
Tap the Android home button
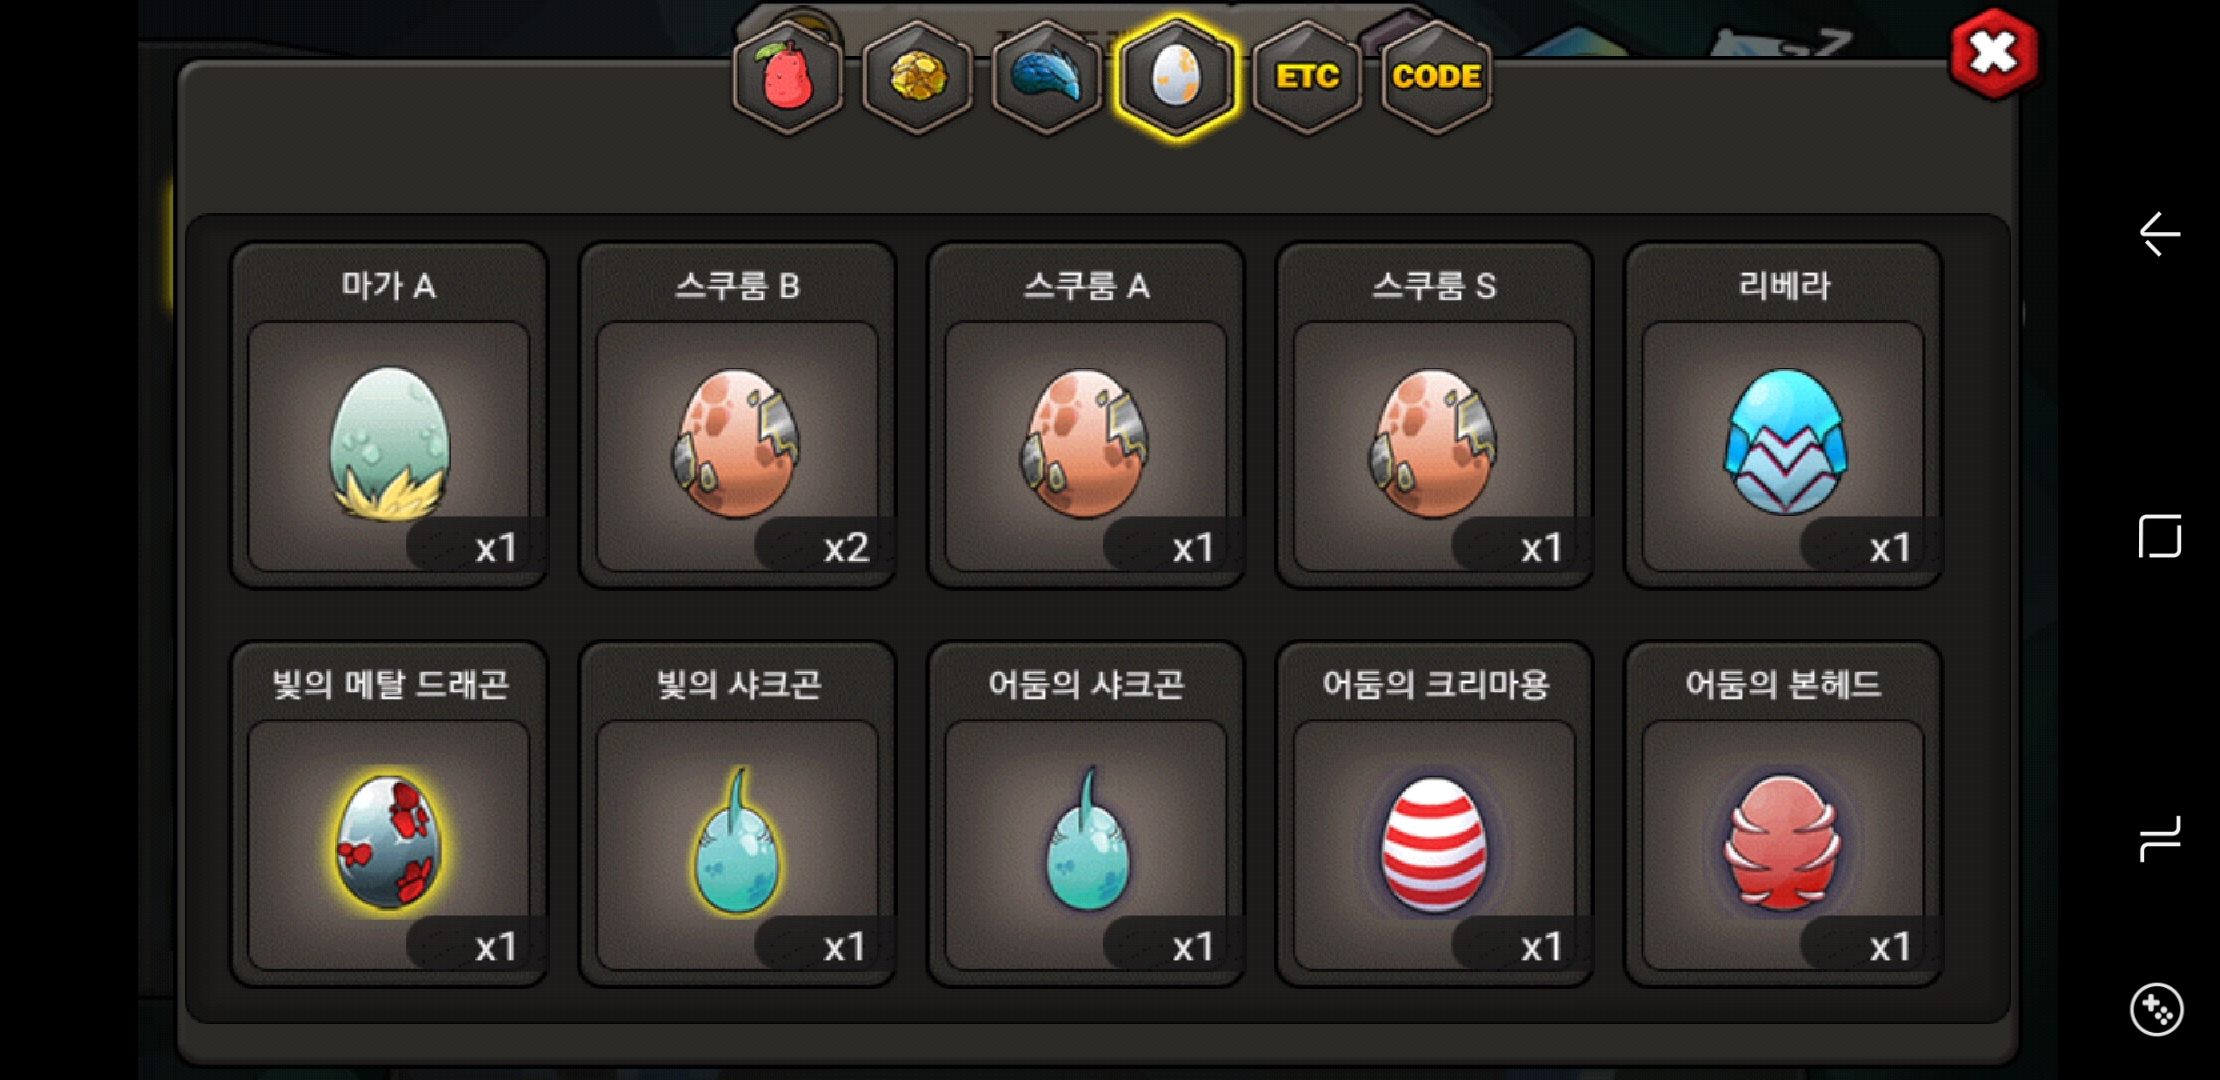(x=2159, y=537)
